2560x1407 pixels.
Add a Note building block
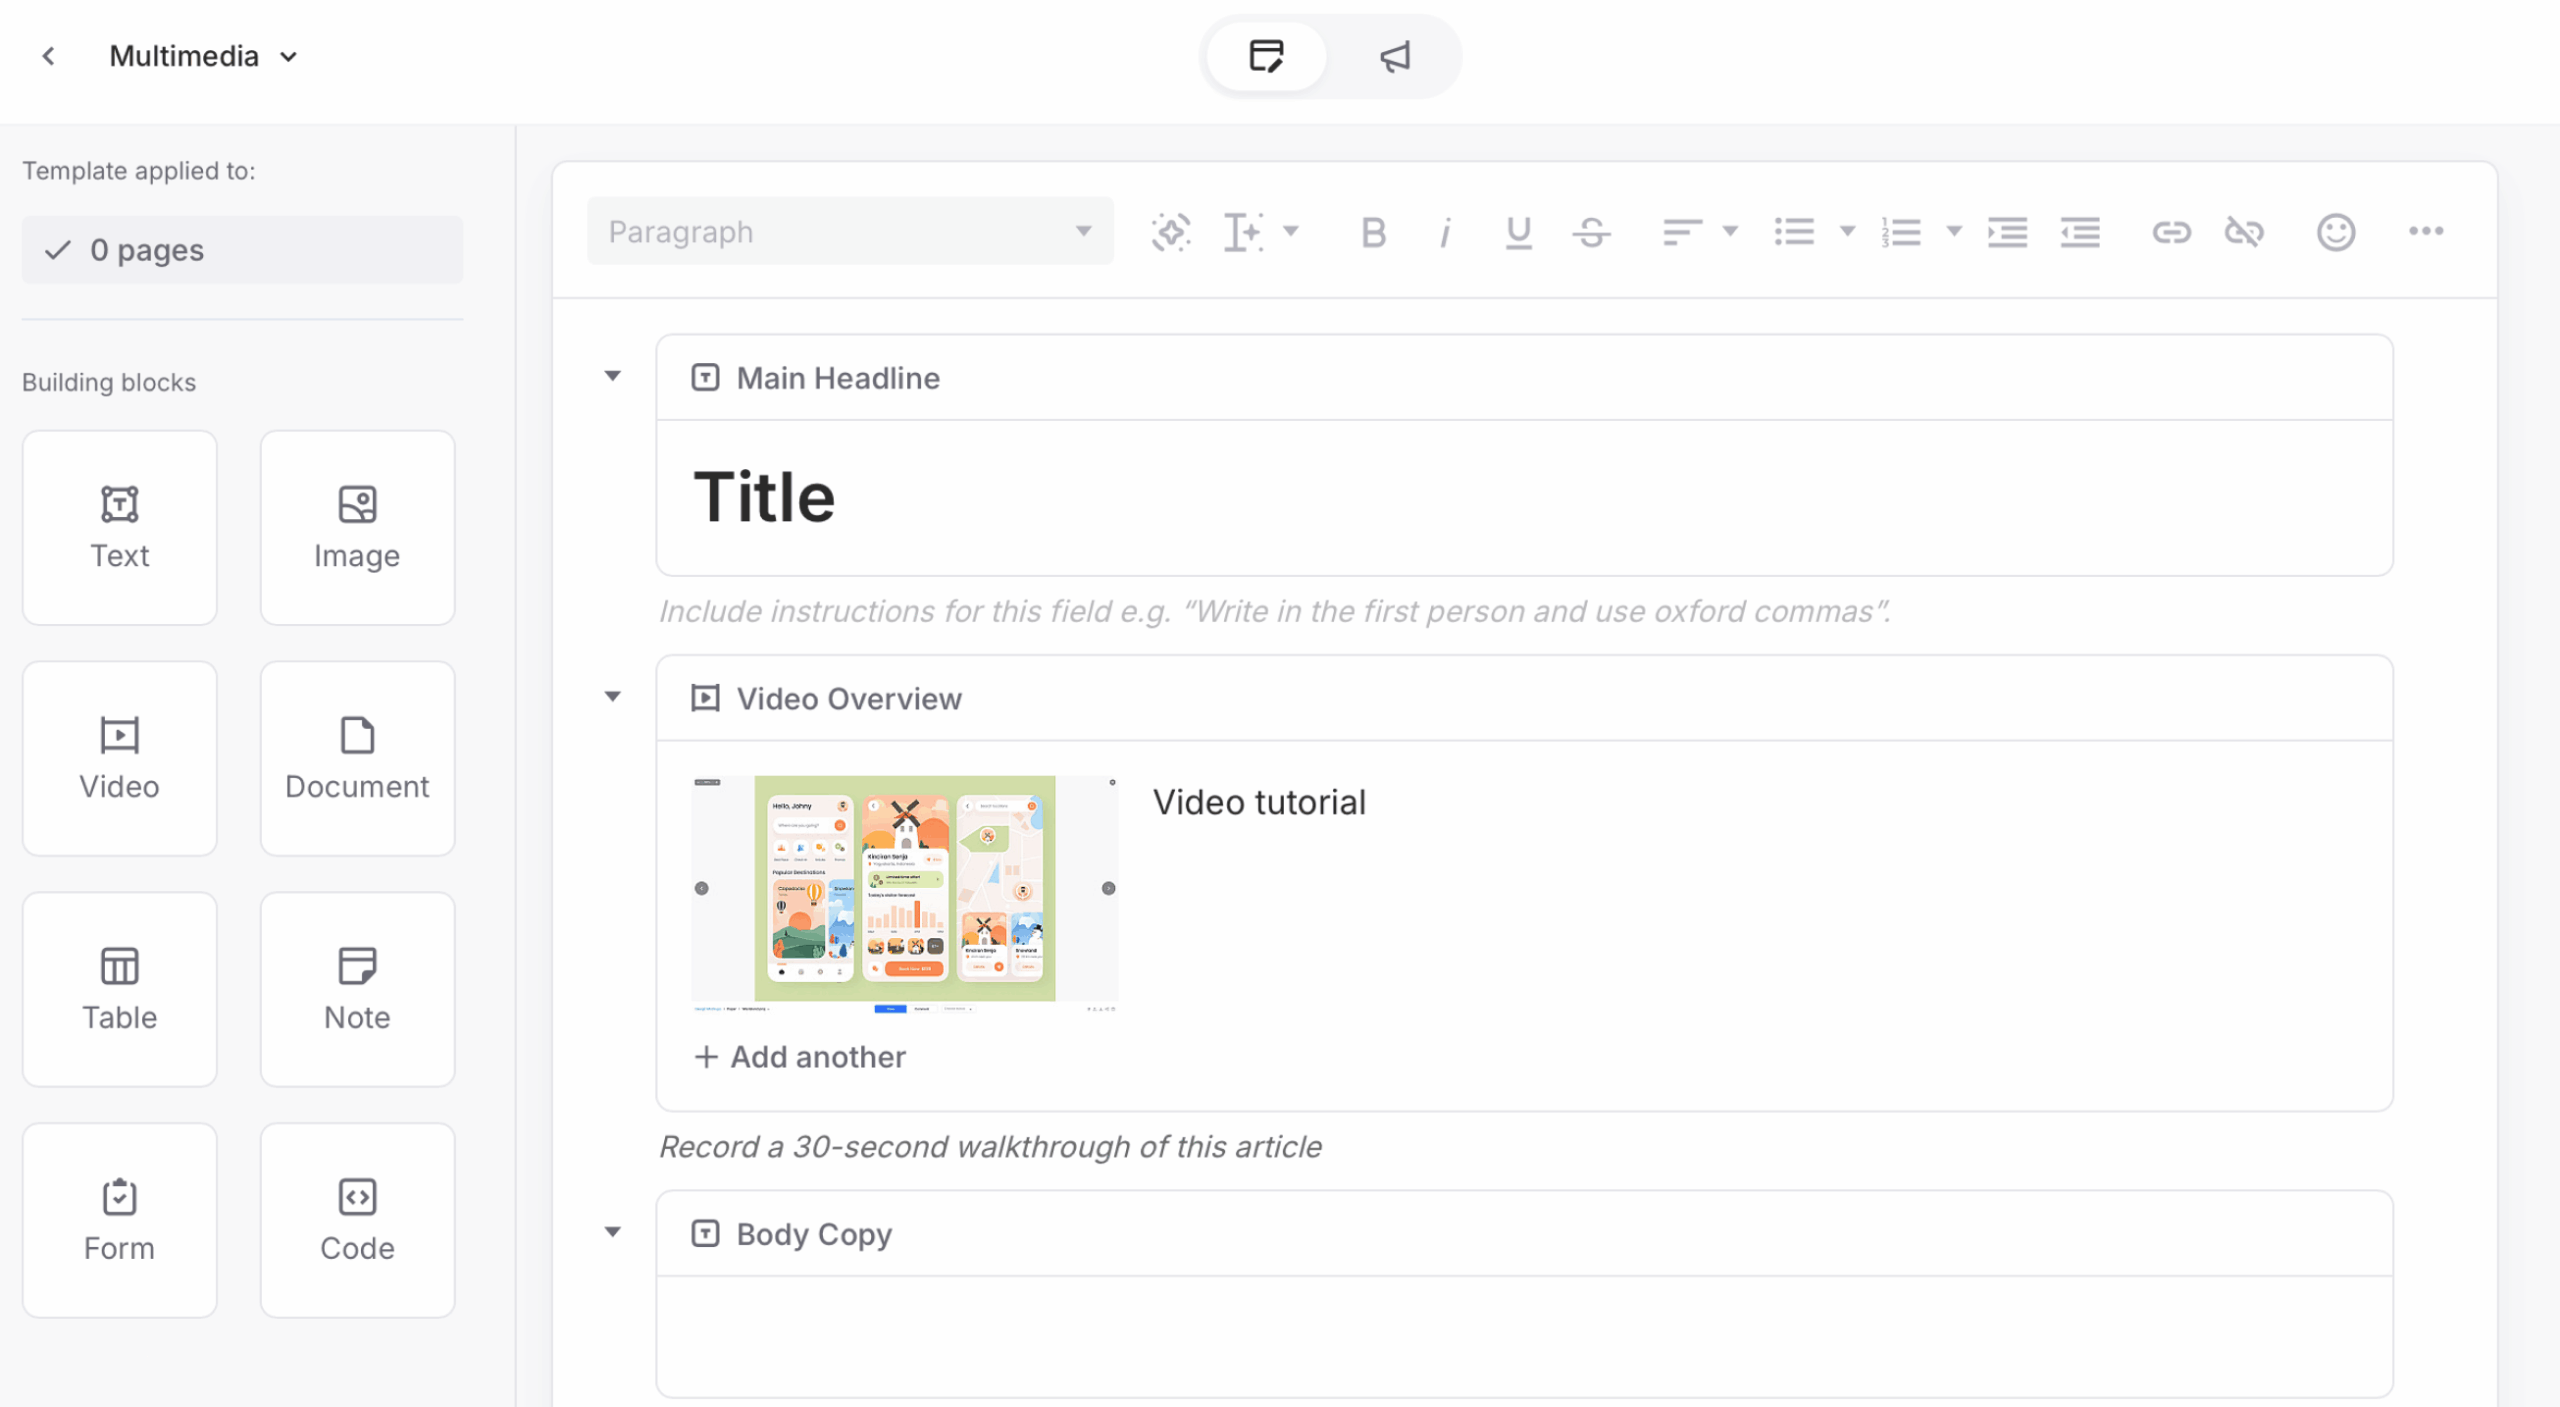pyautogui.click(x=357, y=990)
